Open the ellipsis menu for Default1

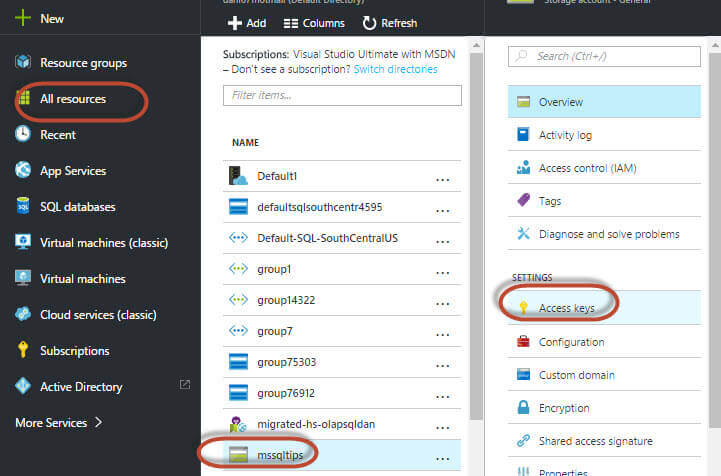(x=442, y=180)
